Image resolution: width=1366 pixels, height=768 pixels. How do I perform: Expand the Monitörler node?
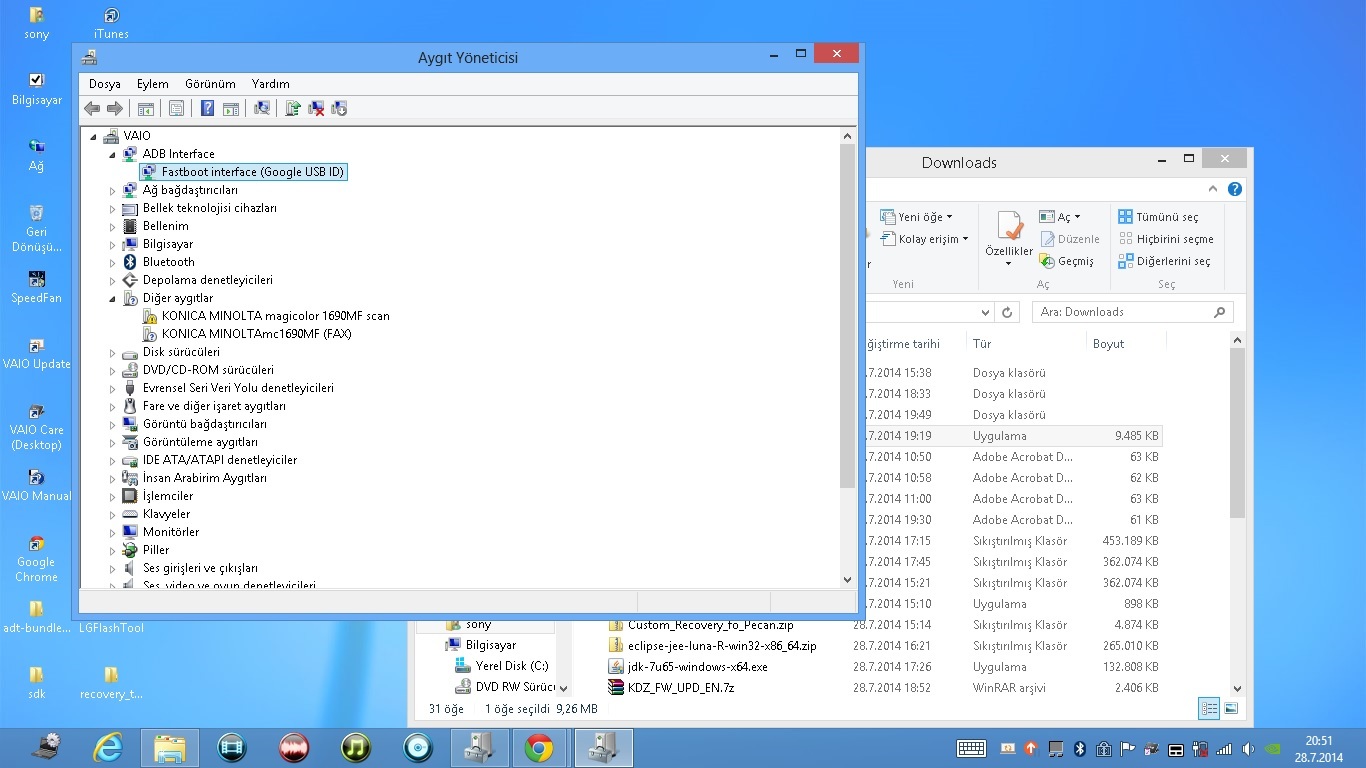(113, 532)
